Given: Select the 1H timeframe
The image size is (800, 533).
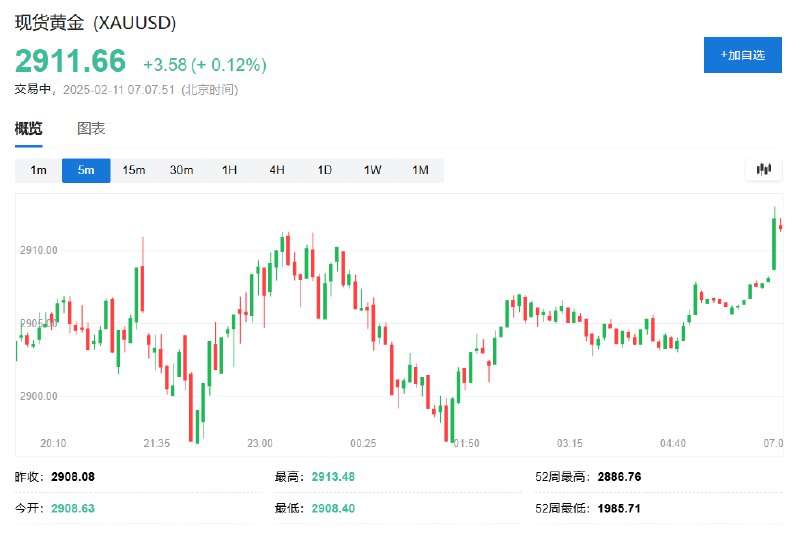Looking at the screenshot, I should pyautogui.click(x=230, y=170).
